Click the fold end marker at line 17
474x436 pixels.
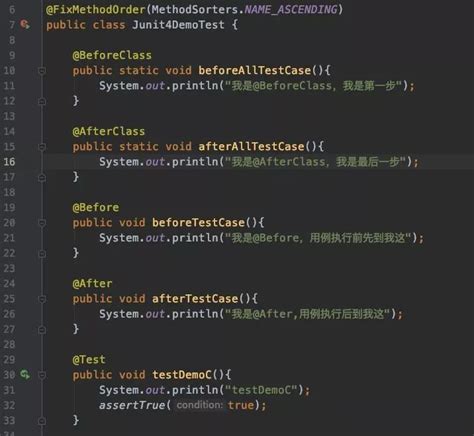(42, 177)
